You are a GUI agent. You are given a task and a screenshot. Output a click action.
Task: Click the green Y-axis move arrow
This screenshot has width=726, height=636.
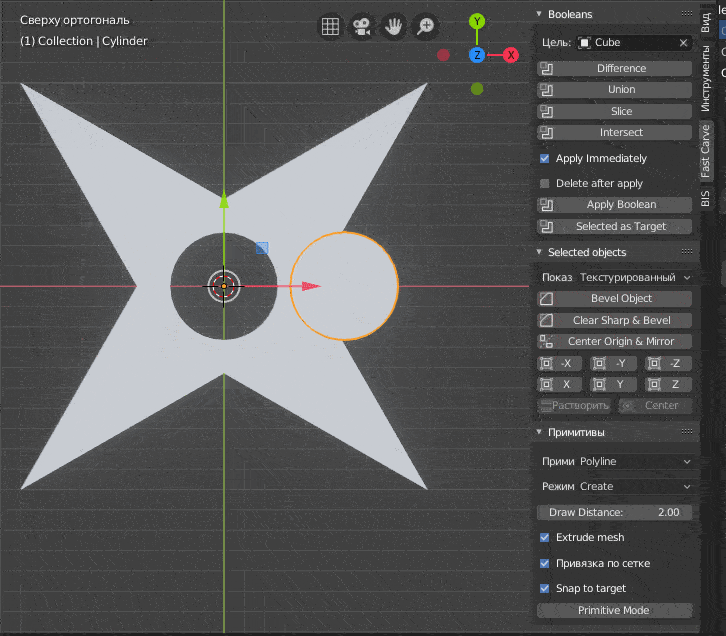point(224,200)
